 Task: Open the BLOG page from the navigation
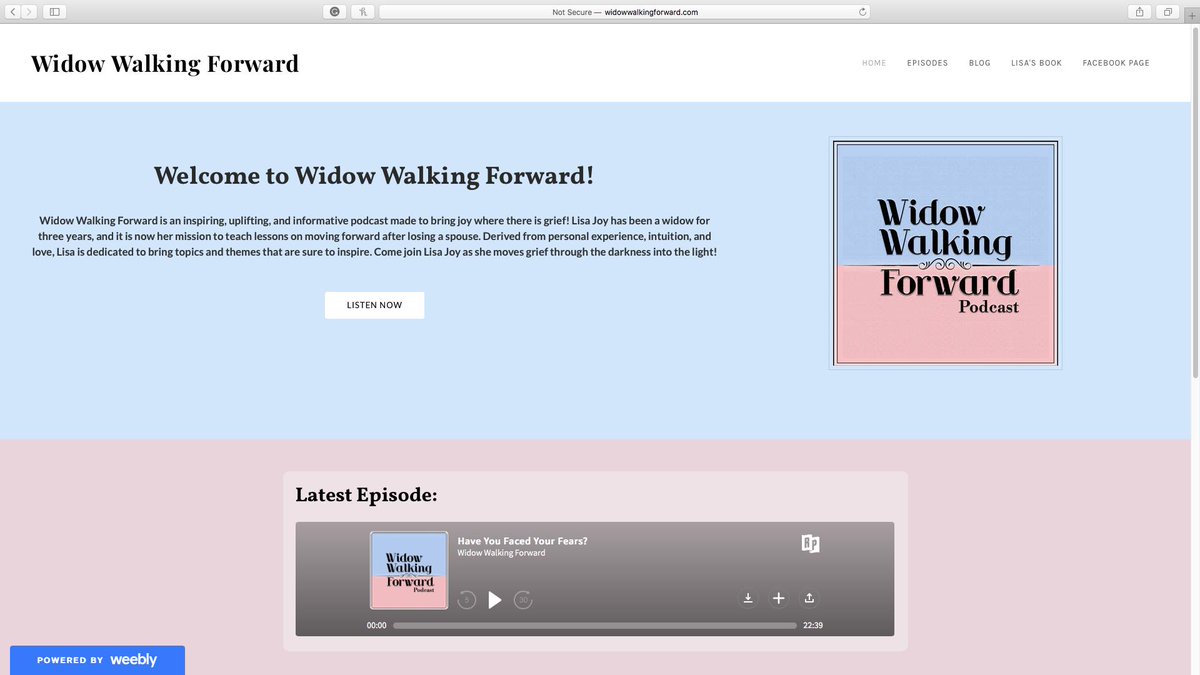tap(979, 62)
